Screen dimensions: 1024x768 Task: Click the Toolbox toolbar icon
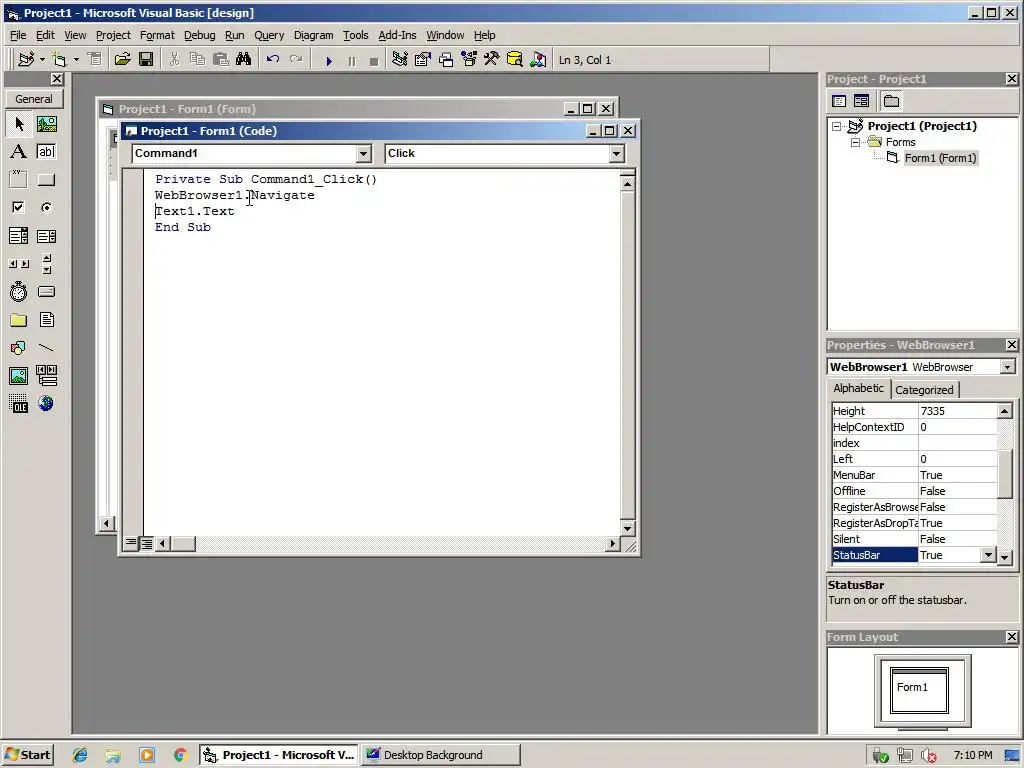492,59
